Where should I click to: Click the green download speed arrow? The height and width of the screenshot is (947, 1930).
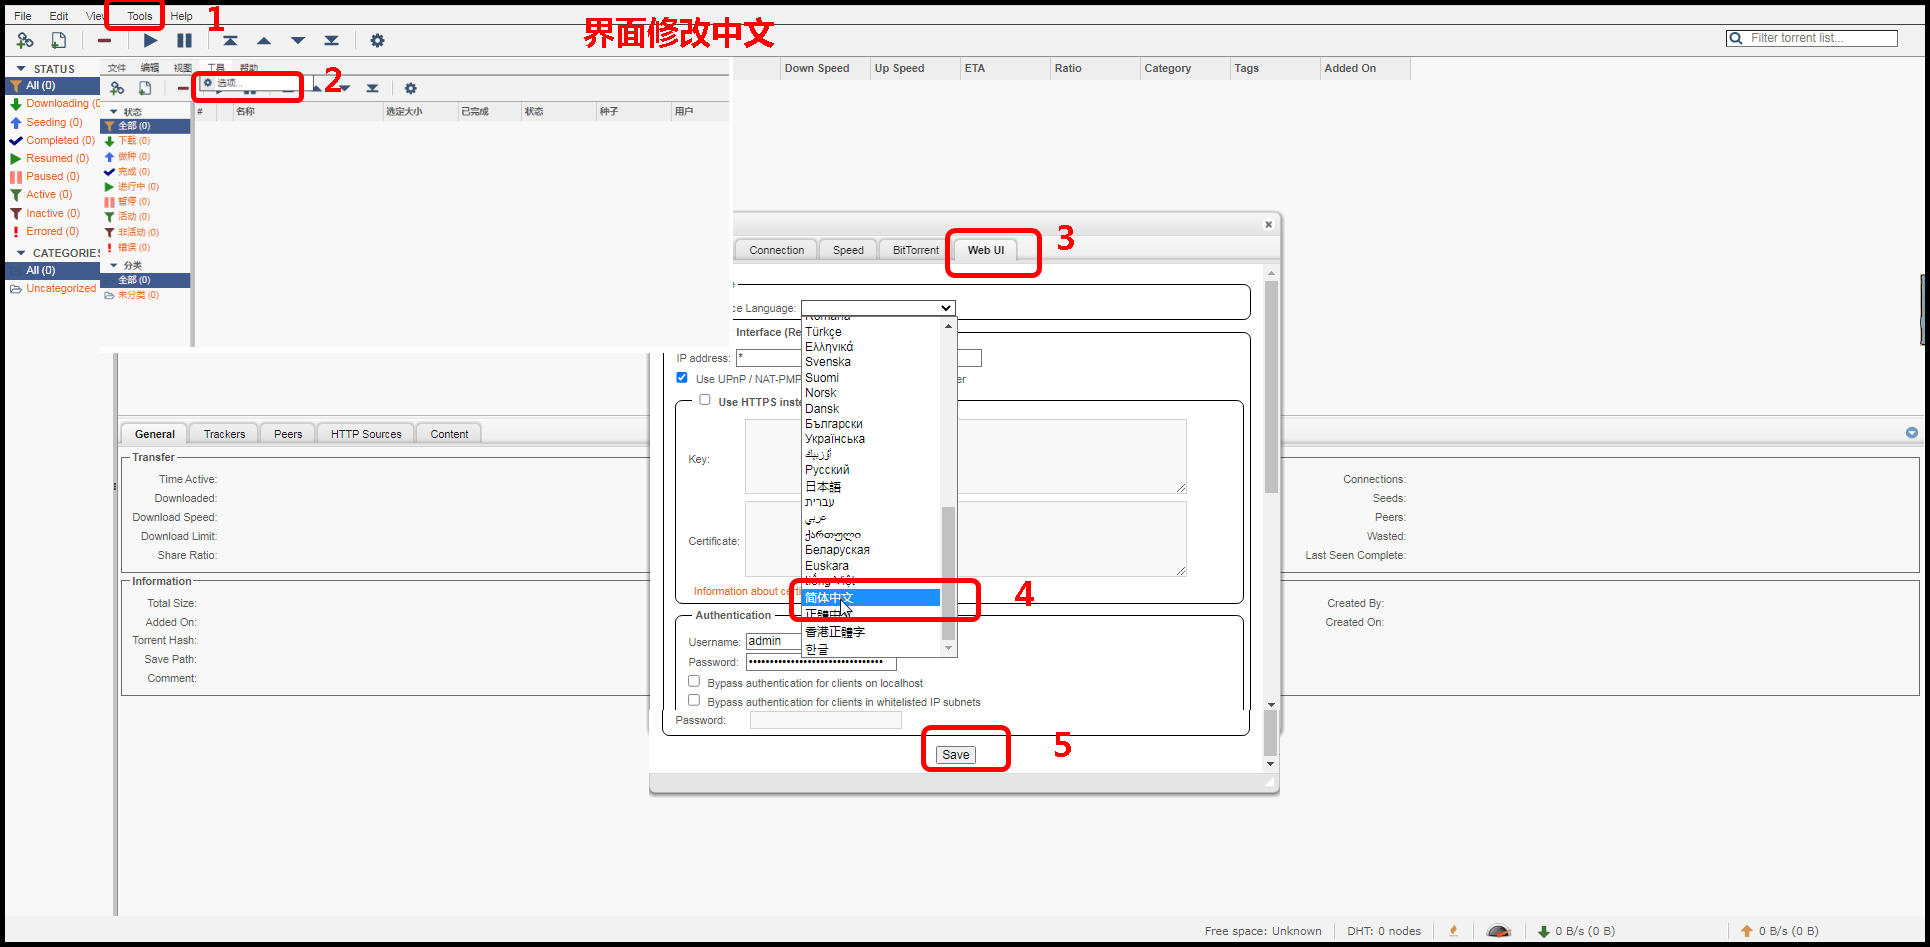point(1544,931)
